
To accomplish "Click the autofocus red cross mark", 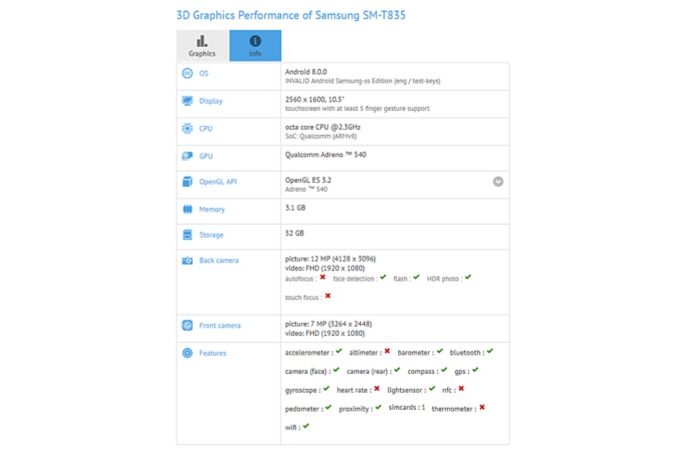I will pyautogui.click(x=323, y=277).
